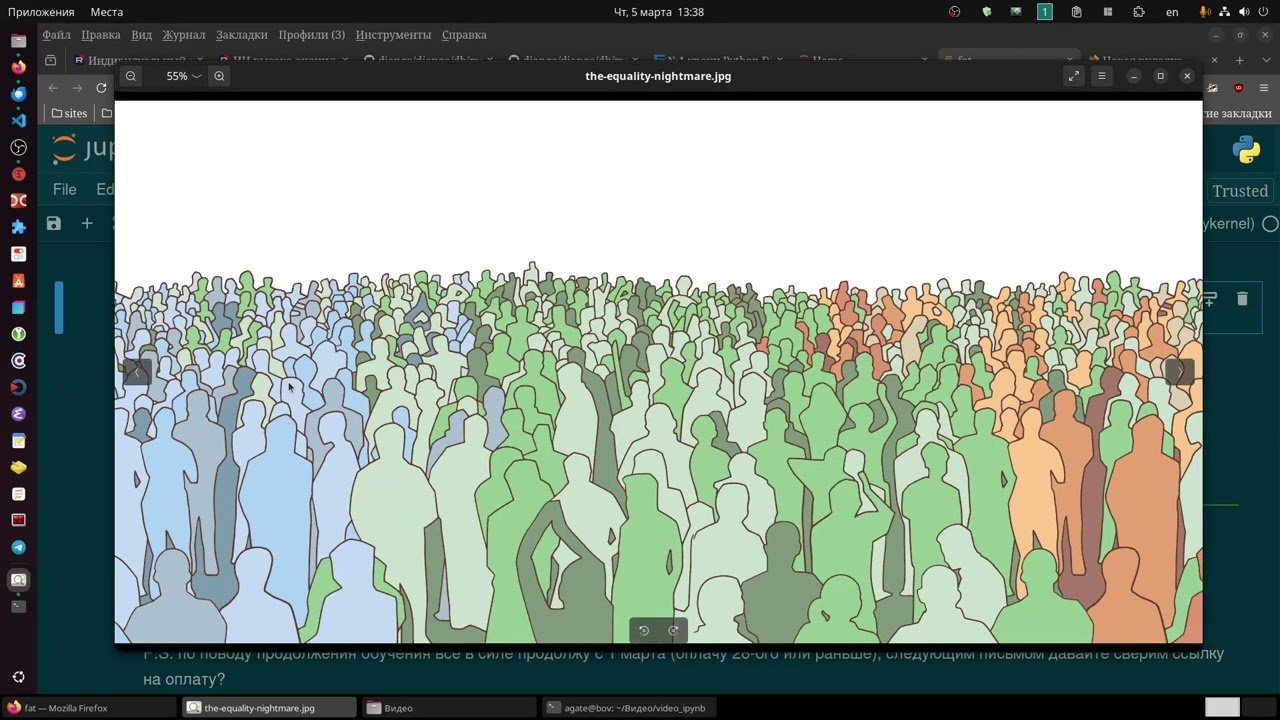Open Места in the top panel
The image size is (1280, 720).
(x=107, y=12)
